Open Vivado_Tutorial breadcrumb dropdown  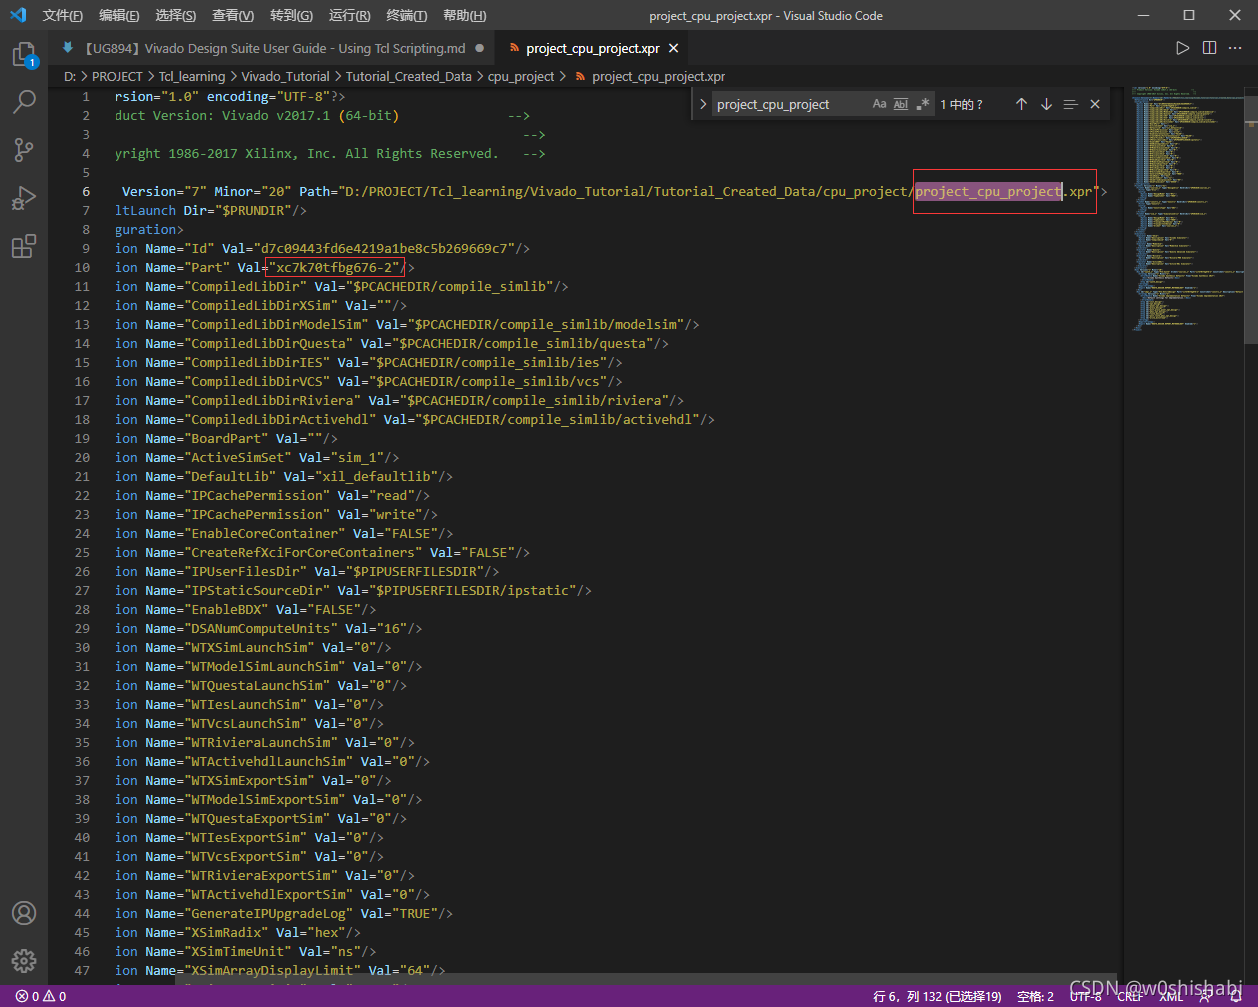tap(285, 76)
